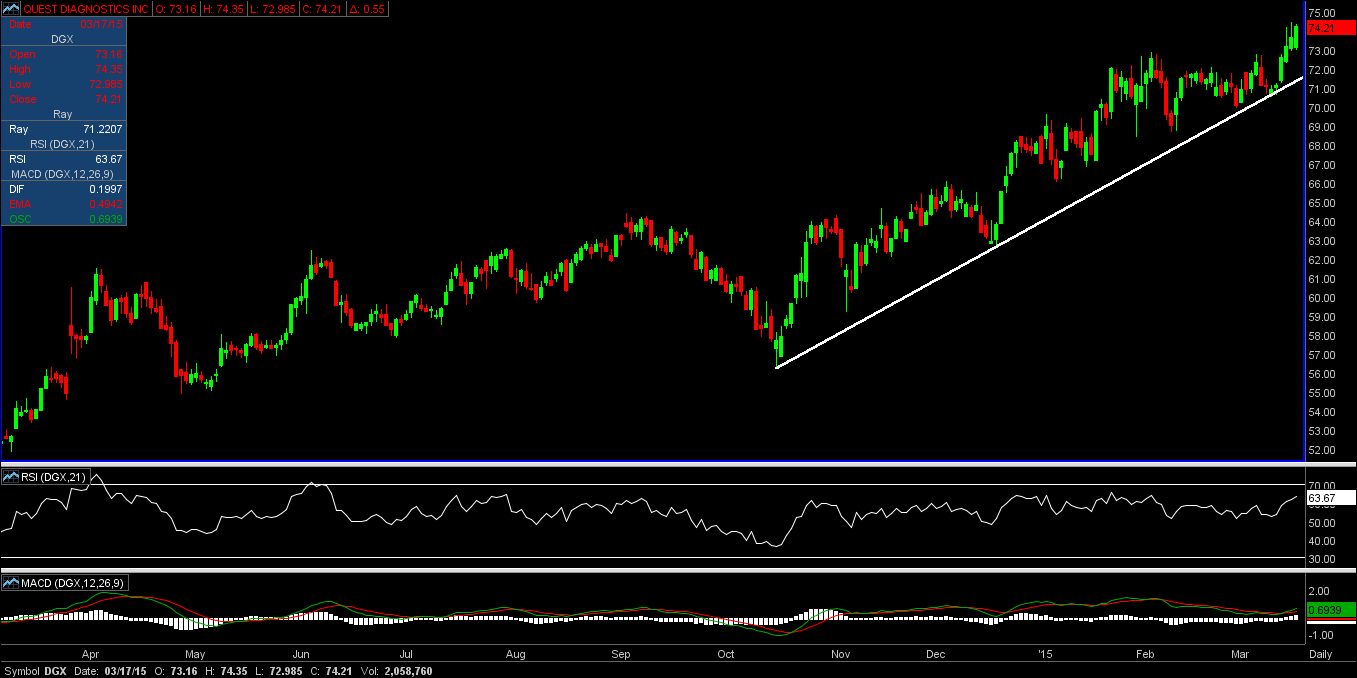
Task: Select the white trendline ray on price chart
Action: pyautogui.click(x=1039, y=221)
